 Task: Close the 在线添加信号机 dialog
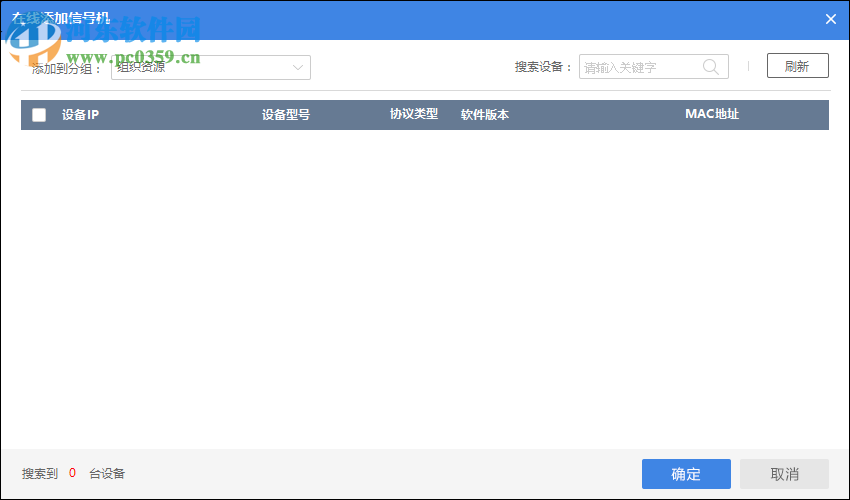pos(830,19)
